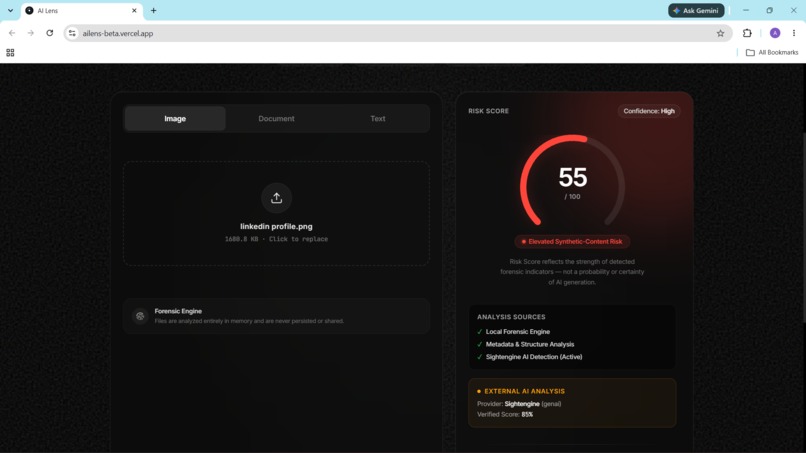Click Sightengine AI Detection (Active) entry
The height and width of the screenshot is (453, 806).
point(534,357)
